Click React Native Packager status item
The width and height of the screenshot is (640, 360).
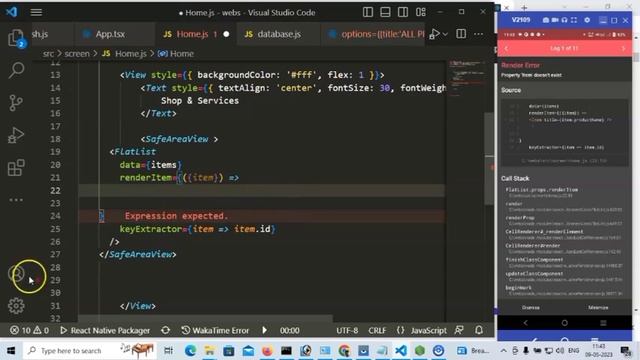pos(105,330)
